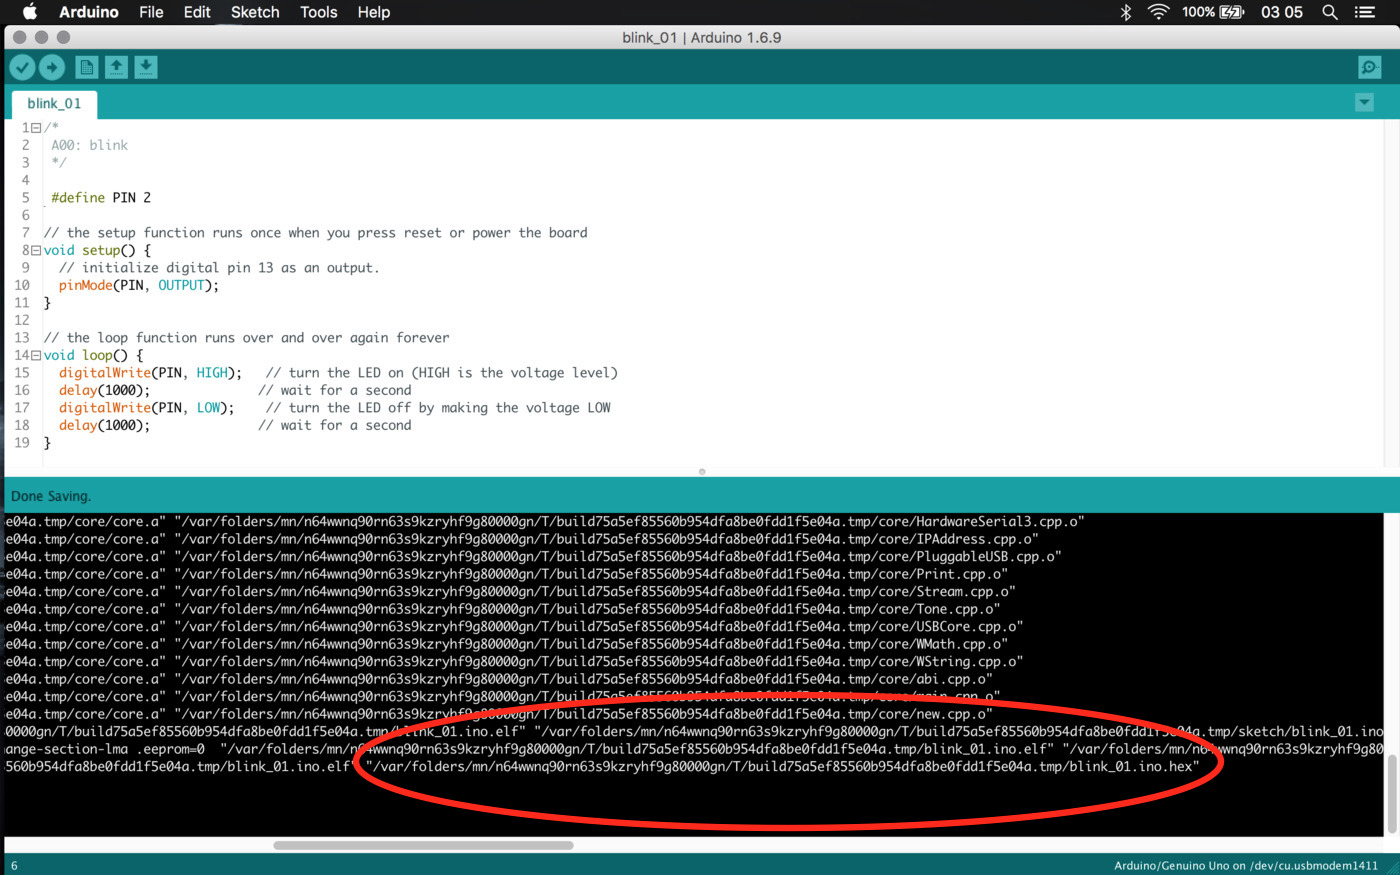Select the blink_01 sketch tab

point(54,104)
